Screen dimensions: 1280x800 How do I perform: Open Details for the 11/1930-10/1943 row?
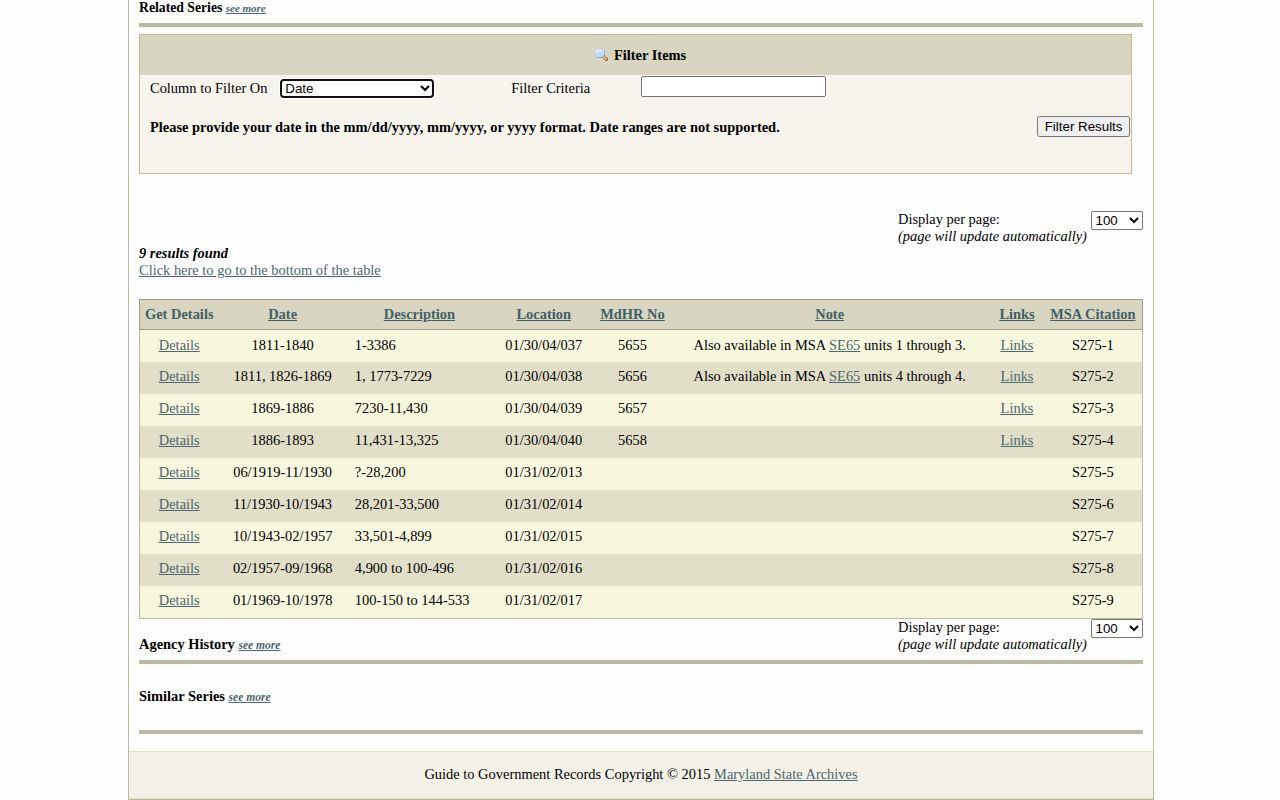point(179,504)
